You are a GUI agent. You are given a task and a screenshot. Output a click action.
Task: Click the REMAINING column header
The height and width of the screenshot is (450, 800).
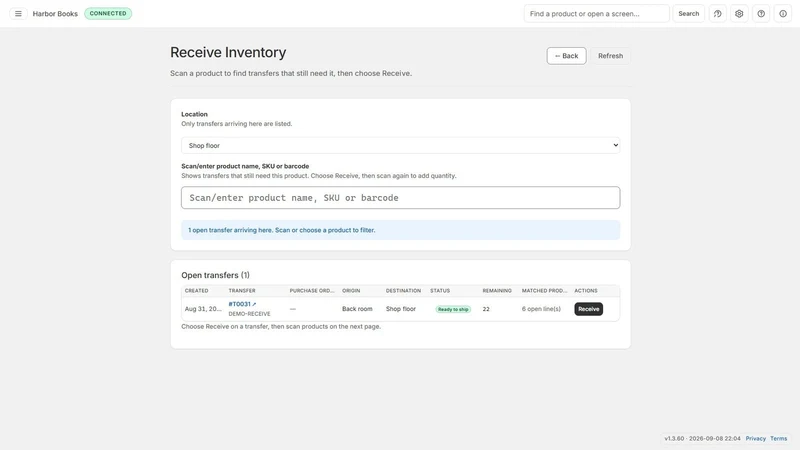(x=497, y=290)
